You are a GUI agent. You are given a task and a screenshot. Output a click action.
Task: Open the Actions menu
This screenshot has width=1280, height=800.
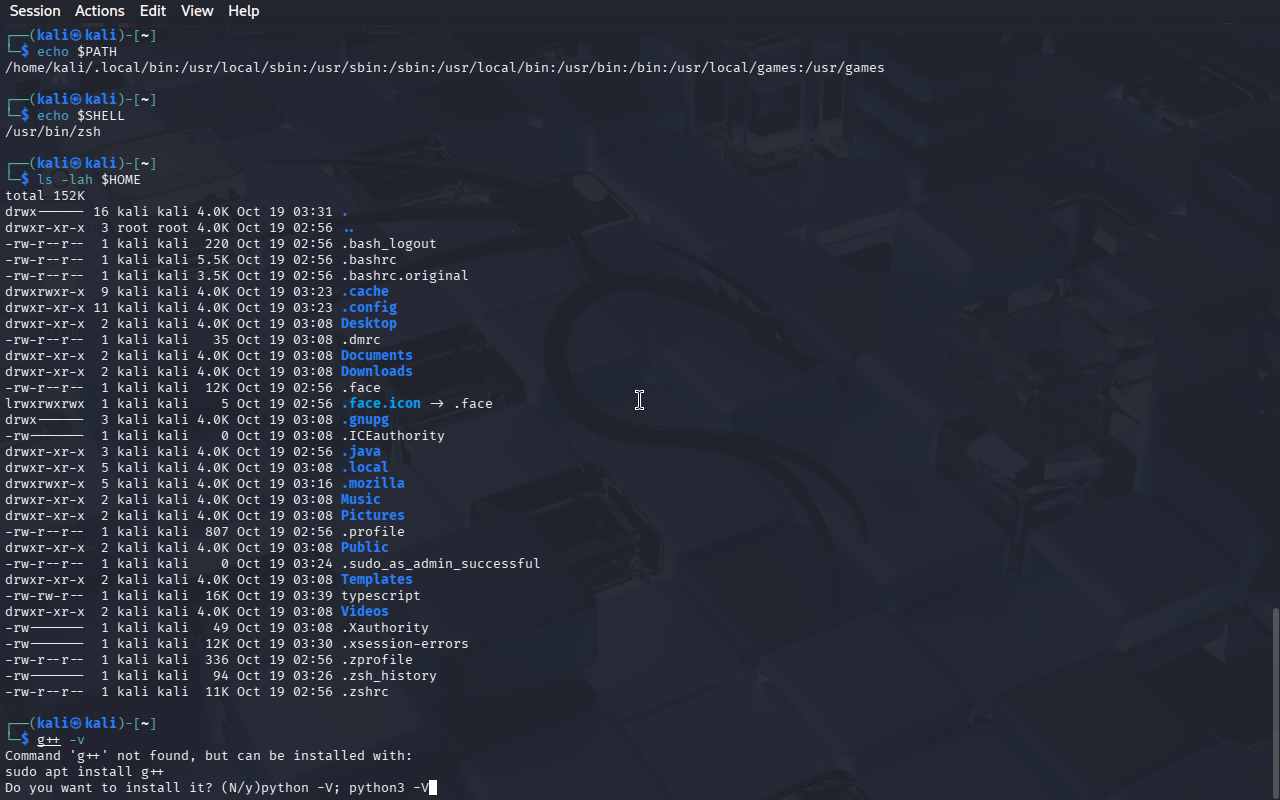pos(100,11)
